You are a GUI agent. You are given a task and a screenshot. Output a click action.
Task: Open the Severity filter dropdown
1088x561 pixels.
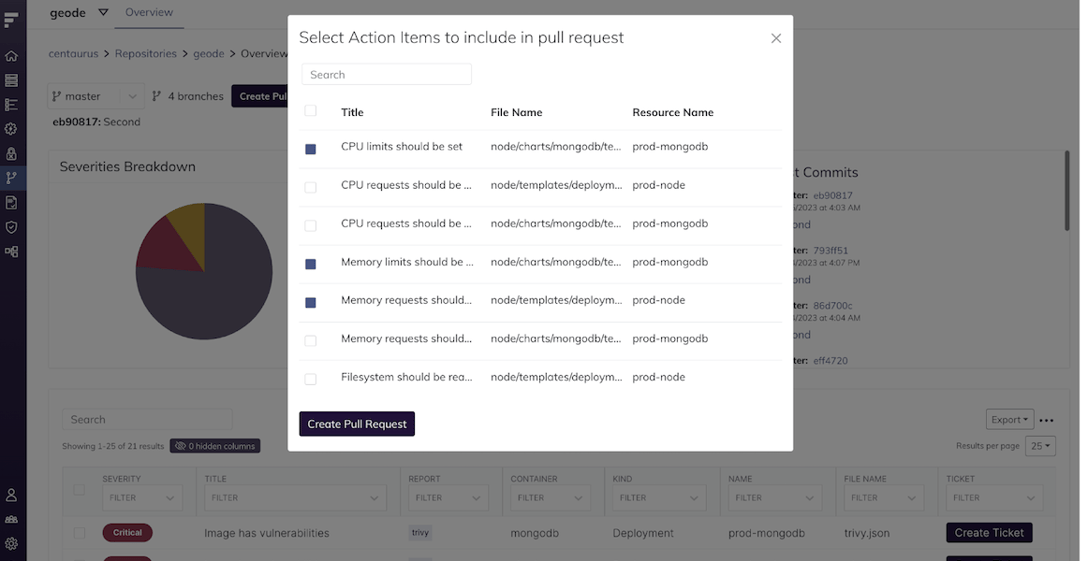pyautogui.click(x=142, y=498)
